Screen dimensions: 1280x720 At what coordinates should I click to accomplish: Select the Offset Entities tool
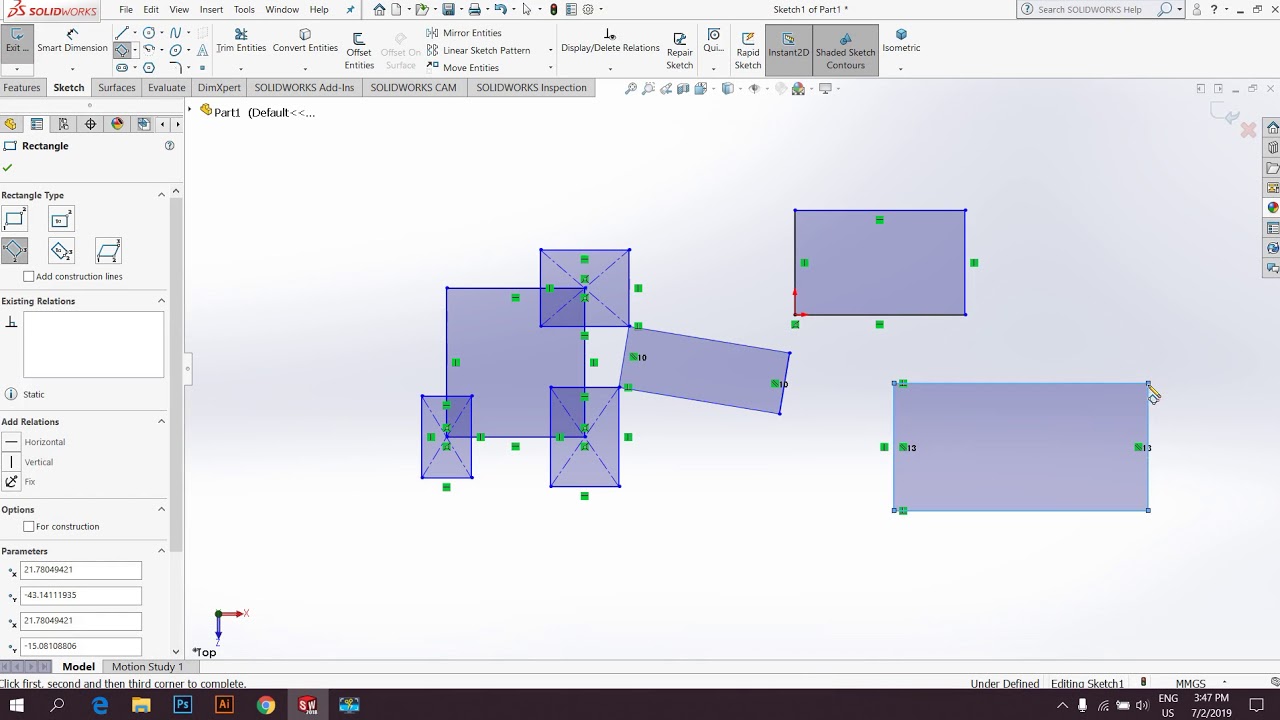(359, 50)
